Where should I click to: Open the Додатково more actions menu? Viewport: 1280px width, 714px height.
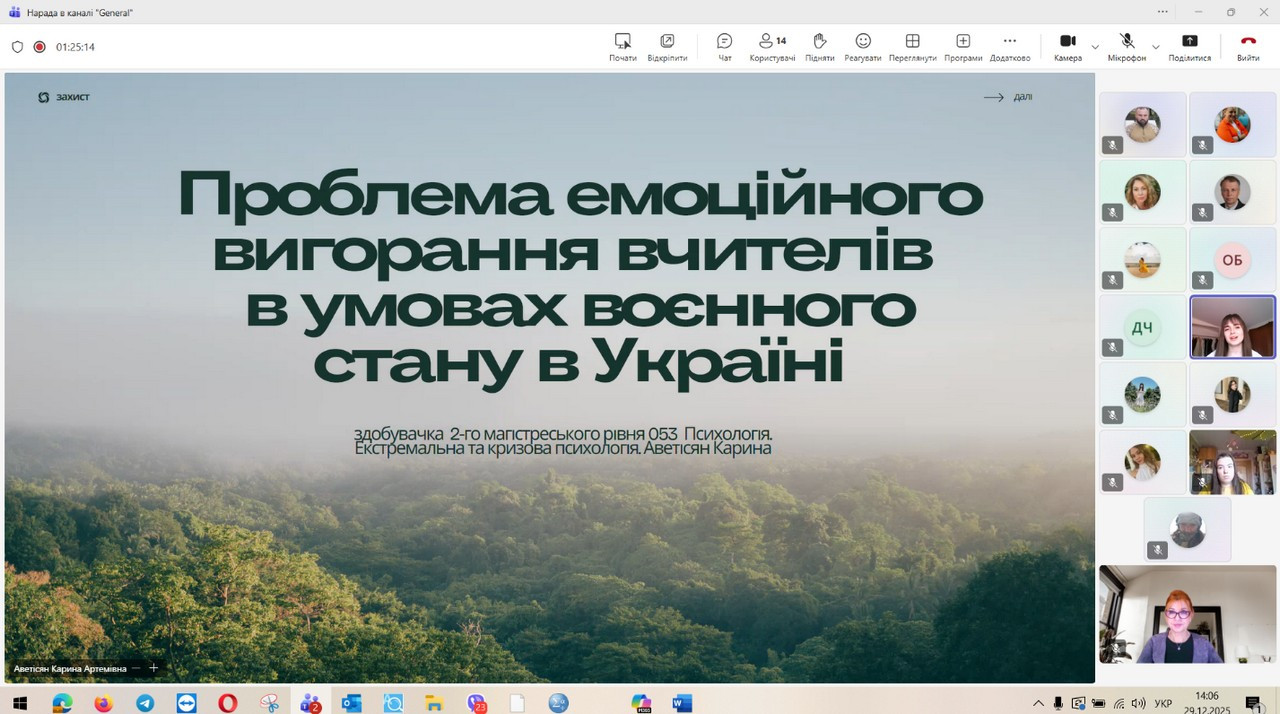1009,46
